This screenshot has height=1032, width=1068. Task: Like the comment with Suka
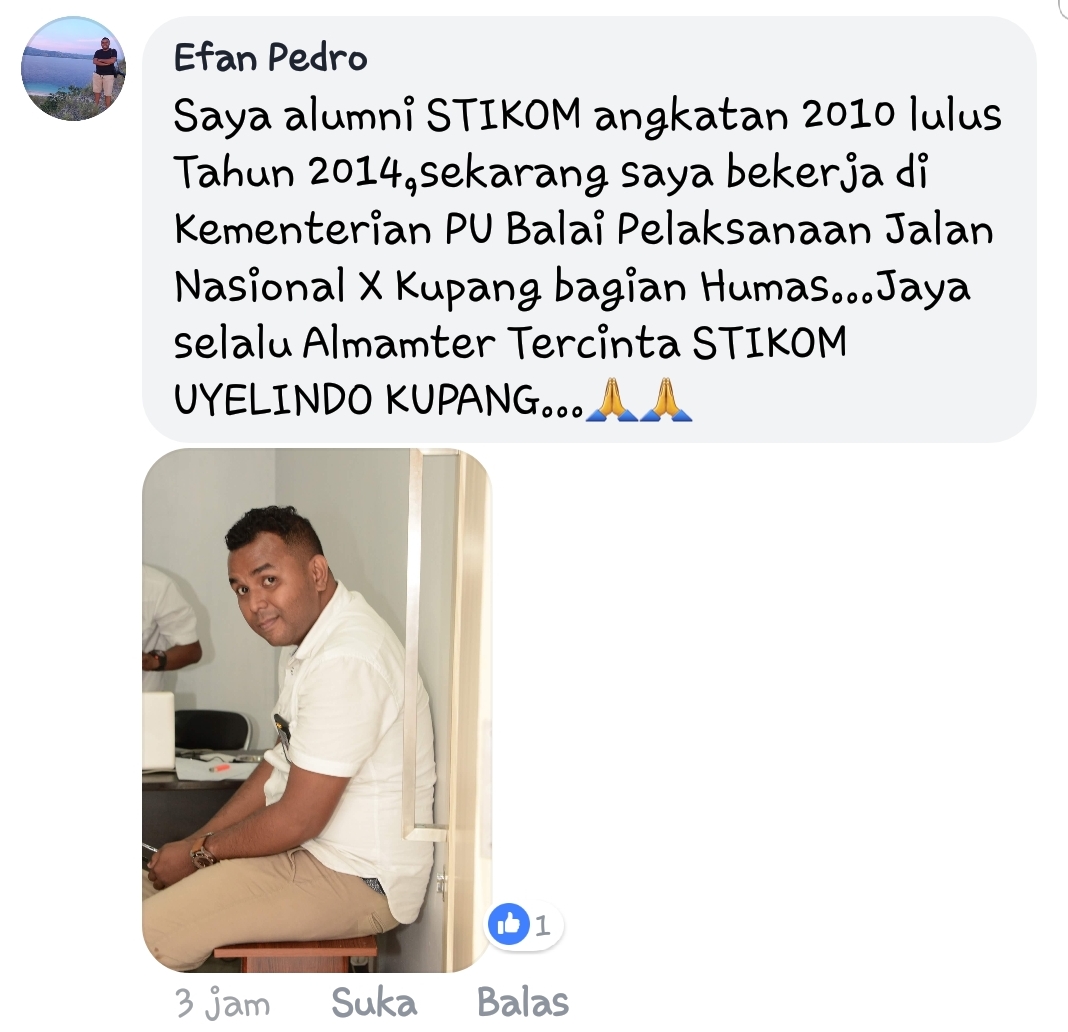(x=374, y=1003)
